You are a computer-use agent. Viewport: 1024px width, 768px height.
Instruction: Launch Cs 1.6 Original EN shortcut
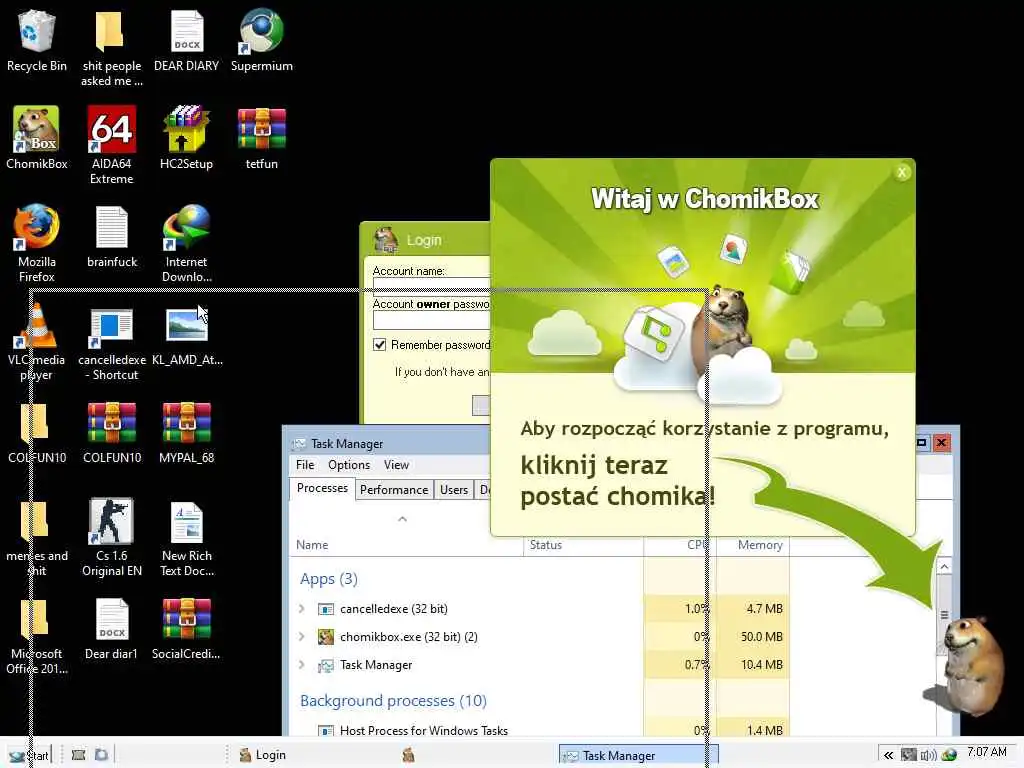[x=112, y=537]
